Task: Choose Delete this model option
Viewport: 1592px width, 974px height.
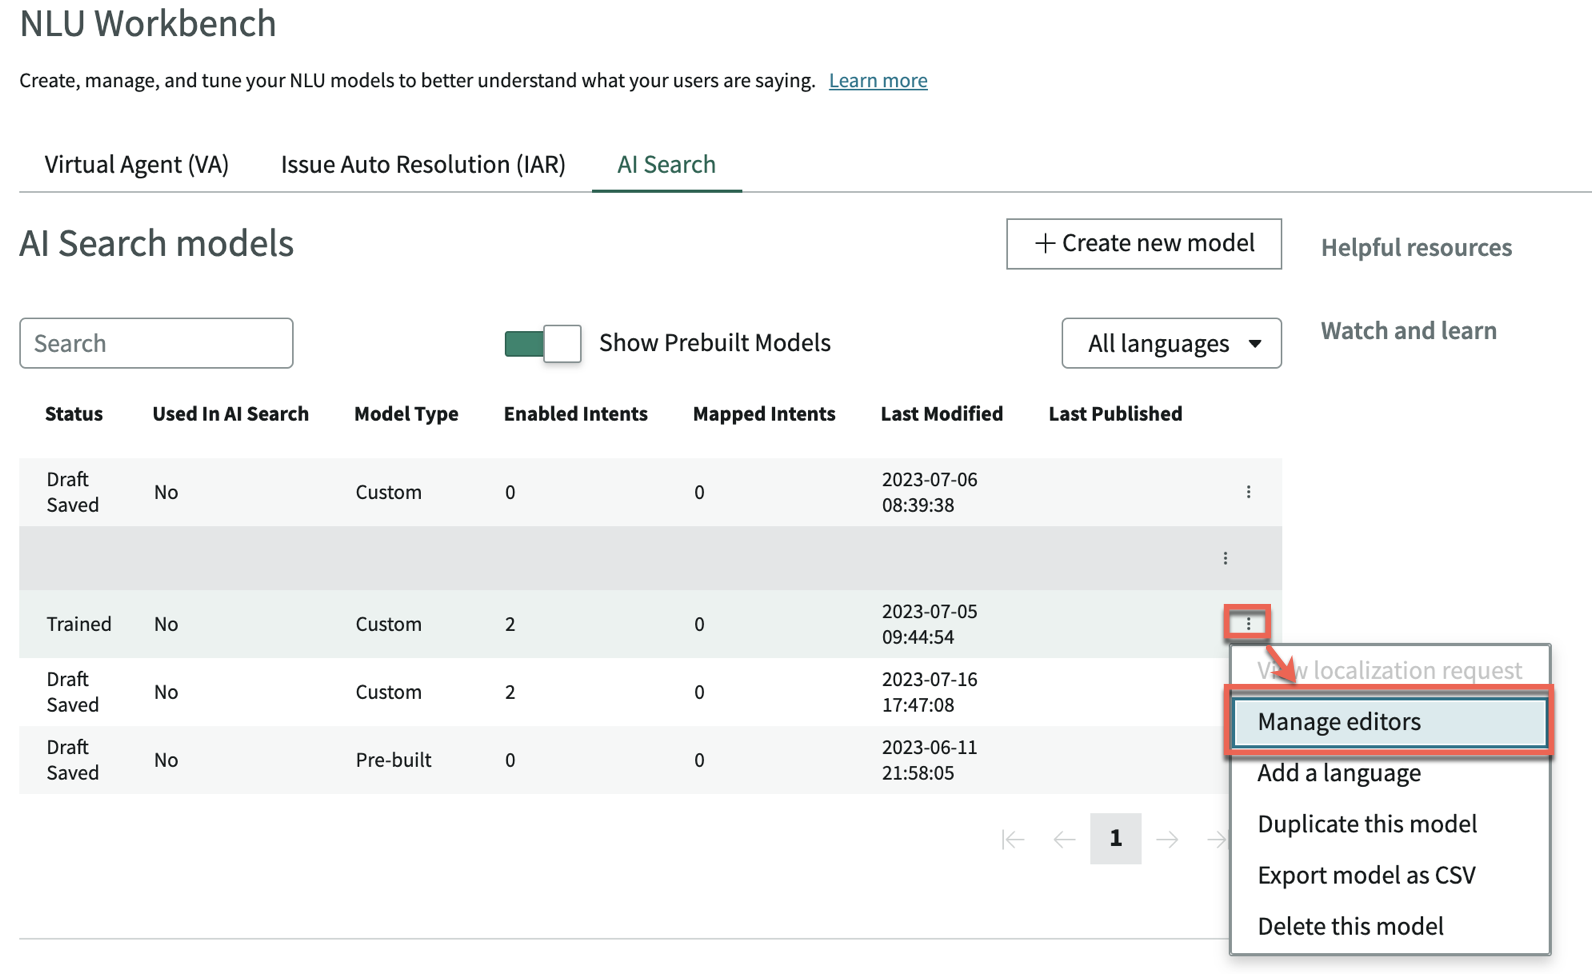Action: point(1350,926)
